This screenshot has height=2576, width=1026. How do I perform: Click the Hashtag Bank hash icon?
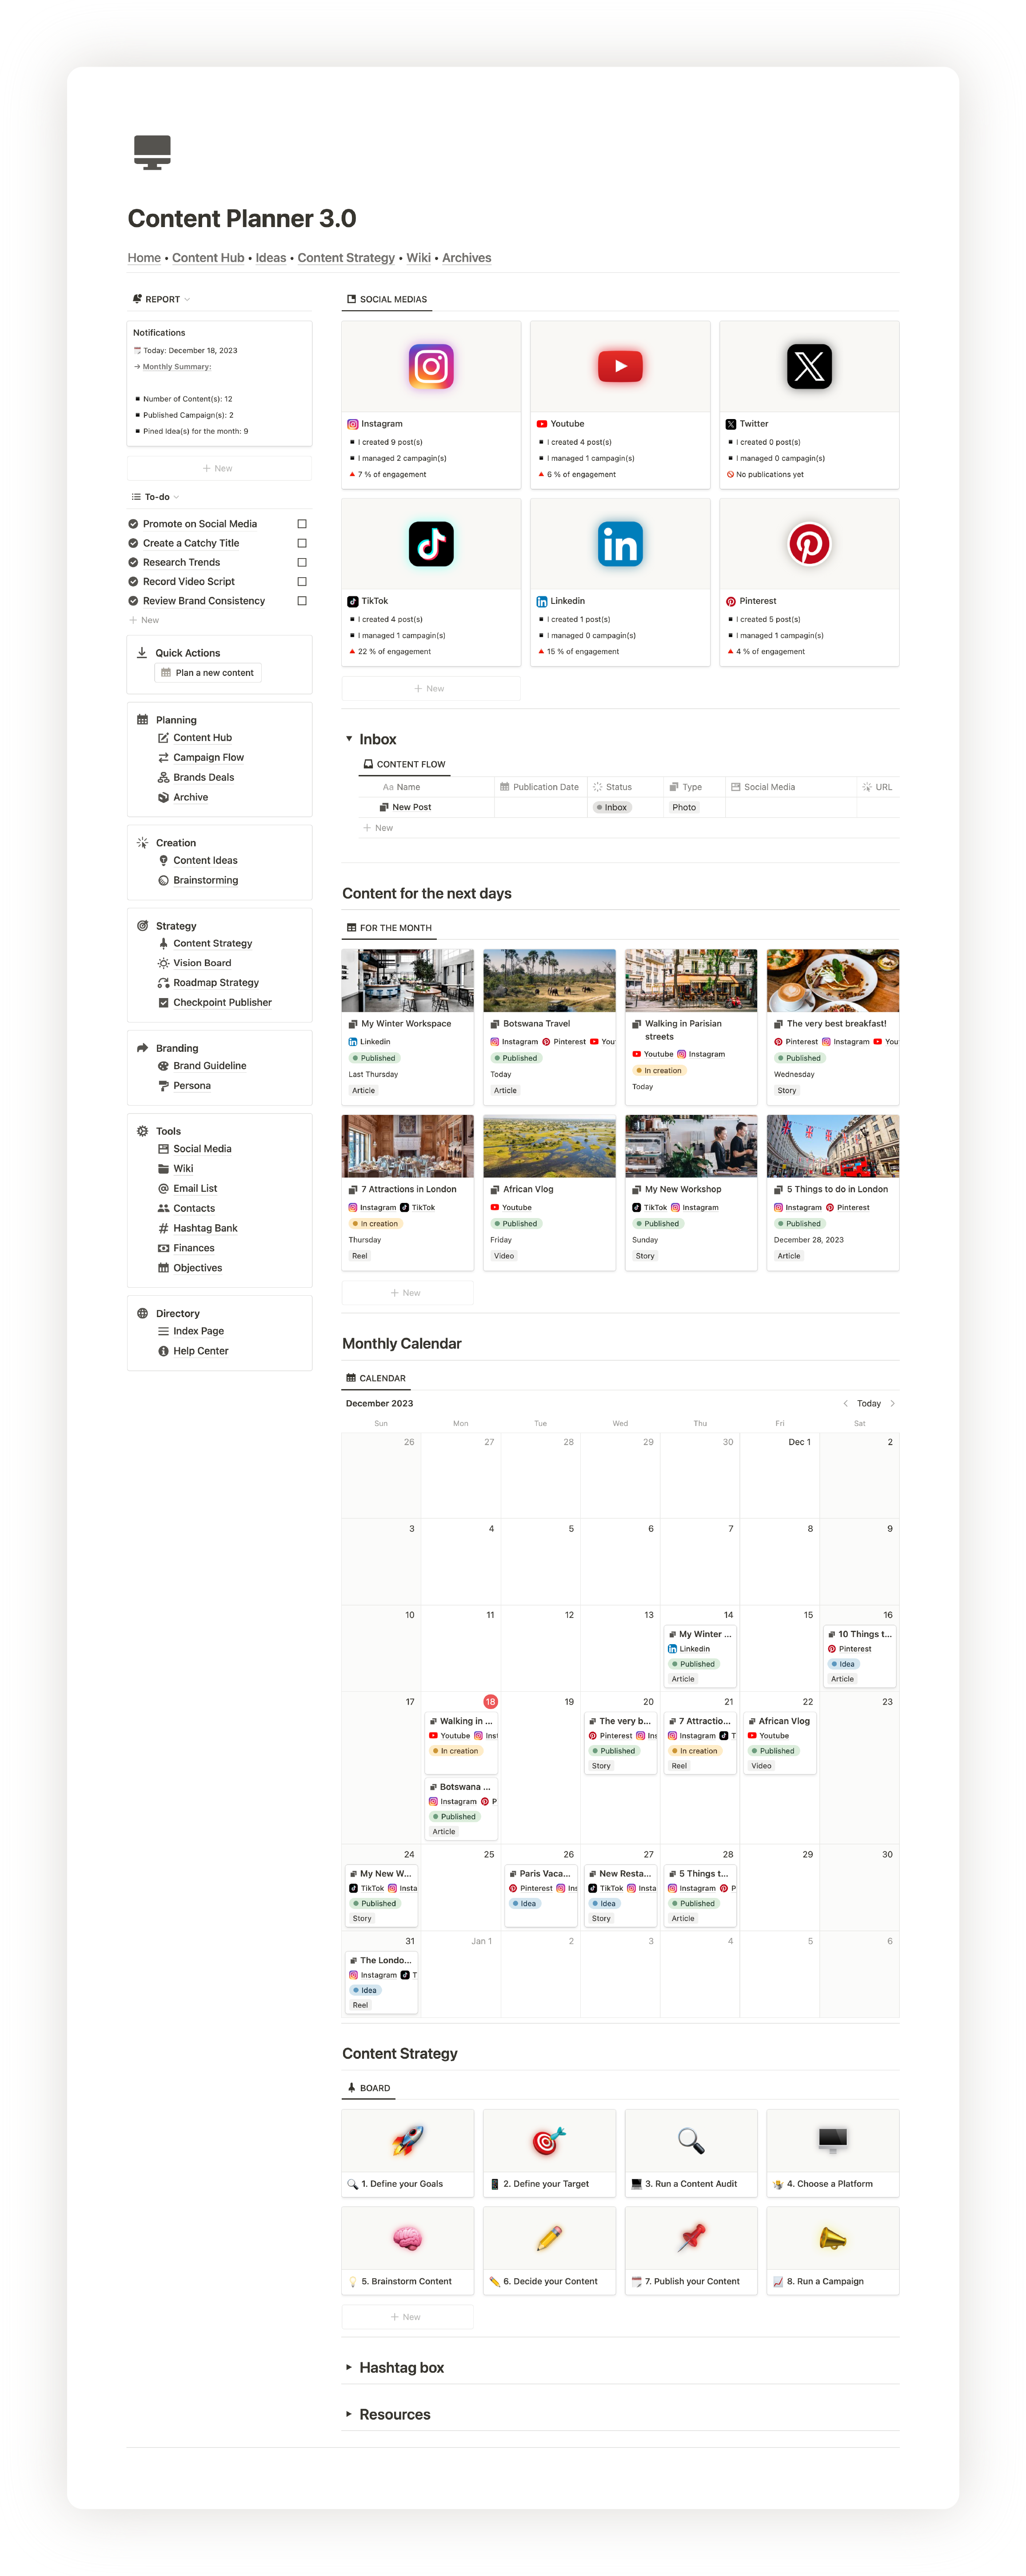(163, 1228)
